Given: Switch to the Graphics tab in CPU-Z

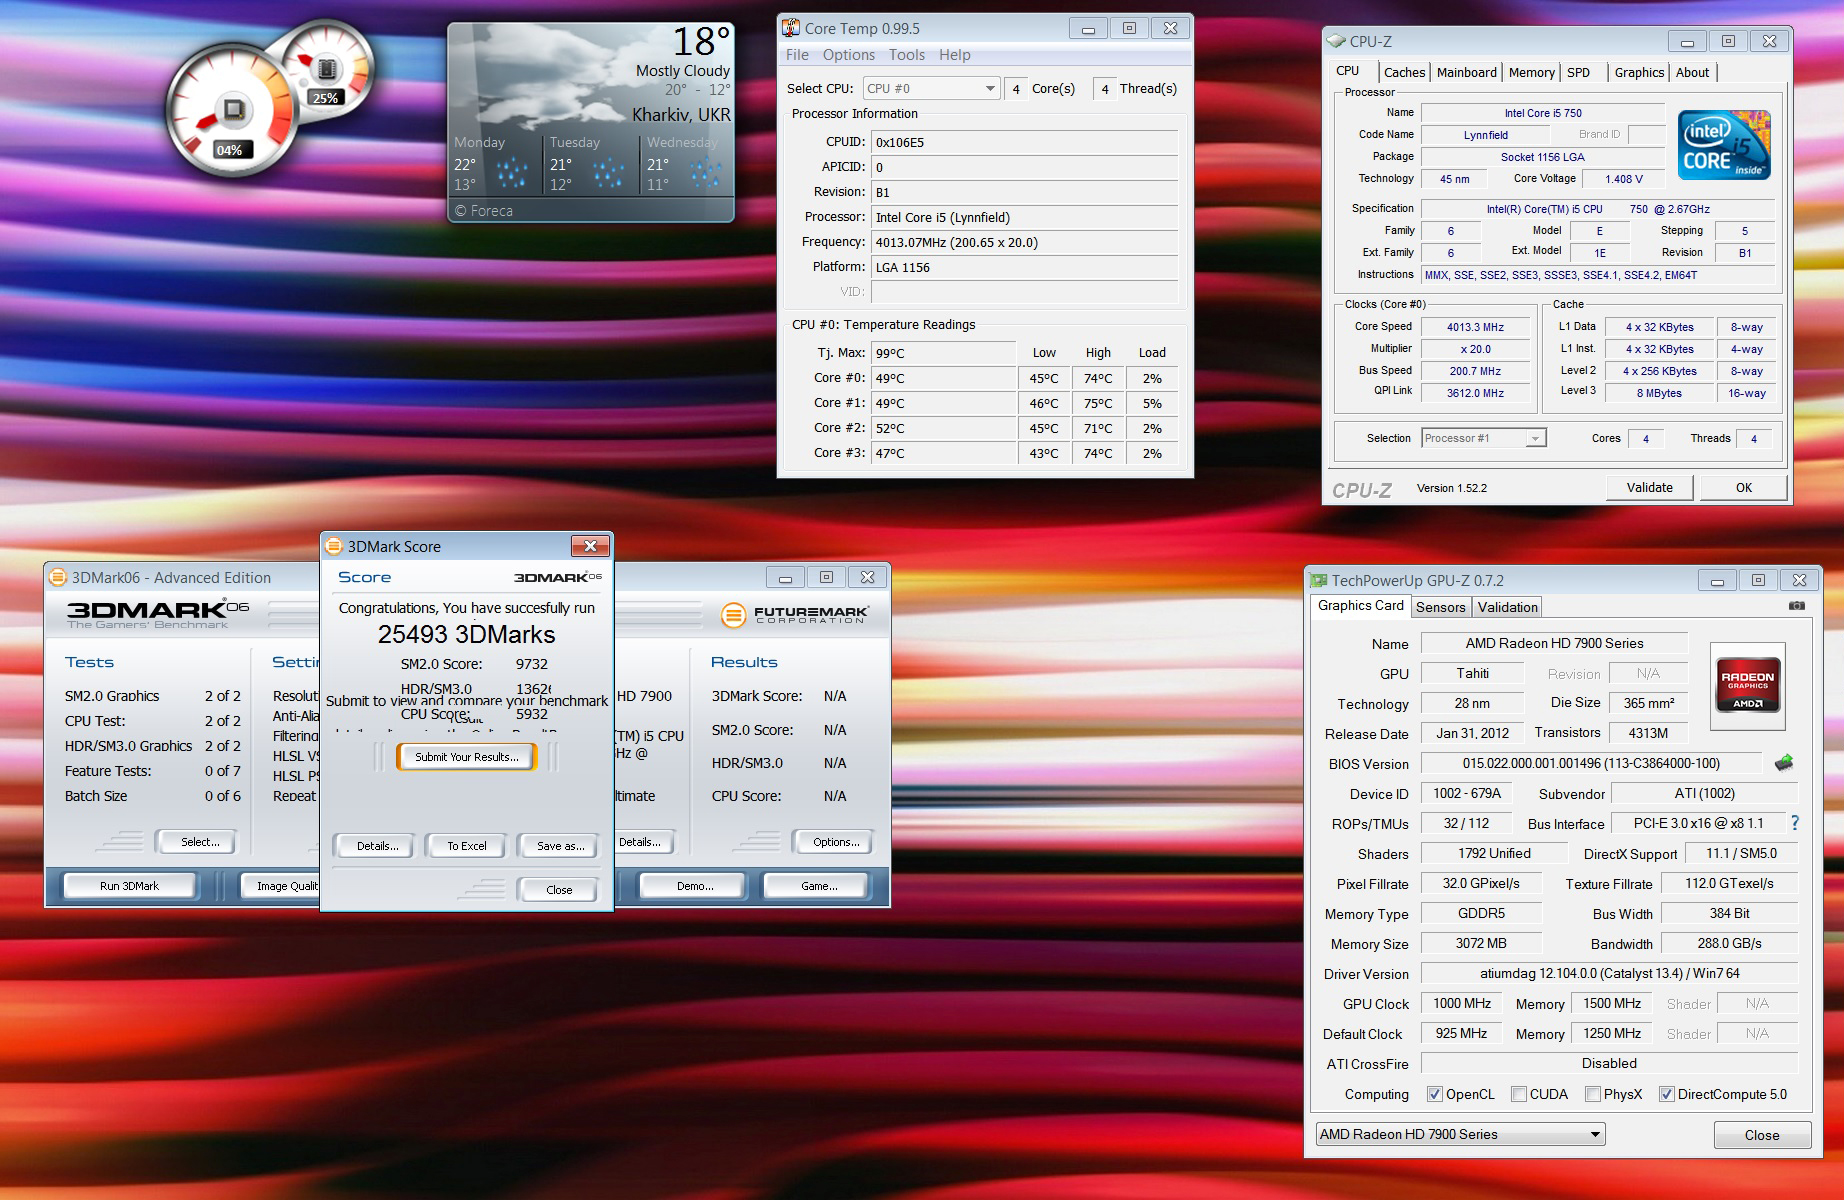Looking at the screenshot, I should 1640,72.
